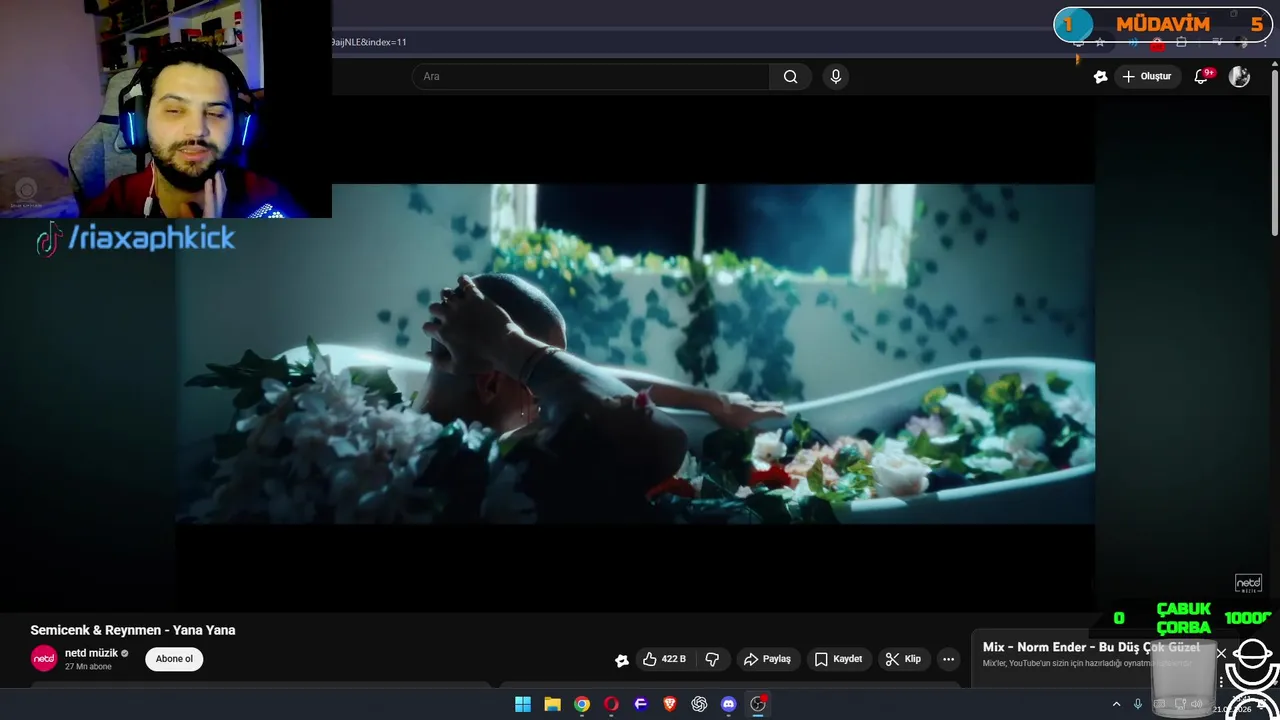
Task: Click the magnifier search button
Action: coord(790,76)
